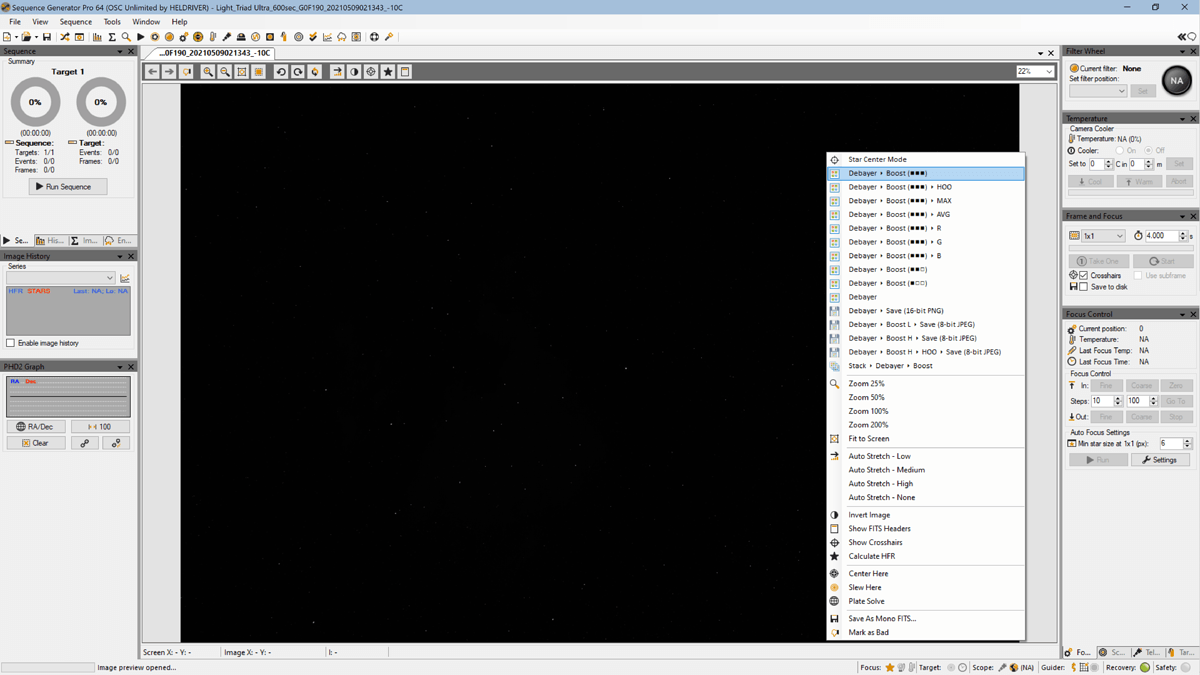Invert the image using the contrast icon

[354, 71]
